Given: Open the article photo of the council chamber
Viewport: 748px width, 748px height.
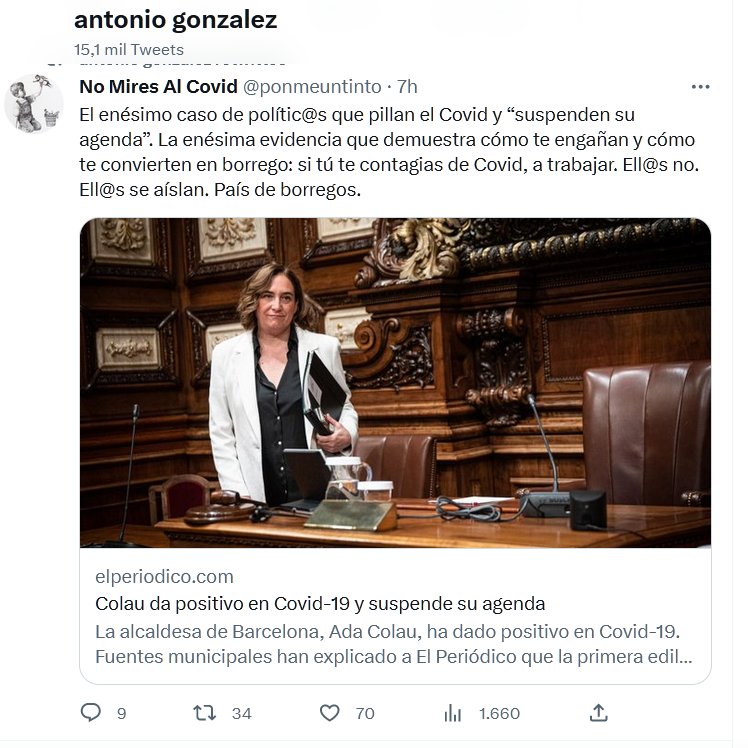Looking at the screenshot, I should [395, 383].
